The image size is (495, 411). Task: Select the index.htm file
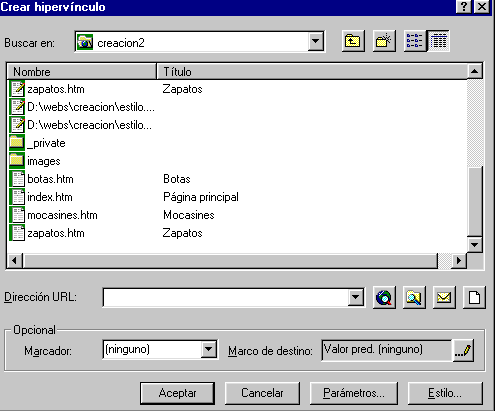click(x=50, y=197)
